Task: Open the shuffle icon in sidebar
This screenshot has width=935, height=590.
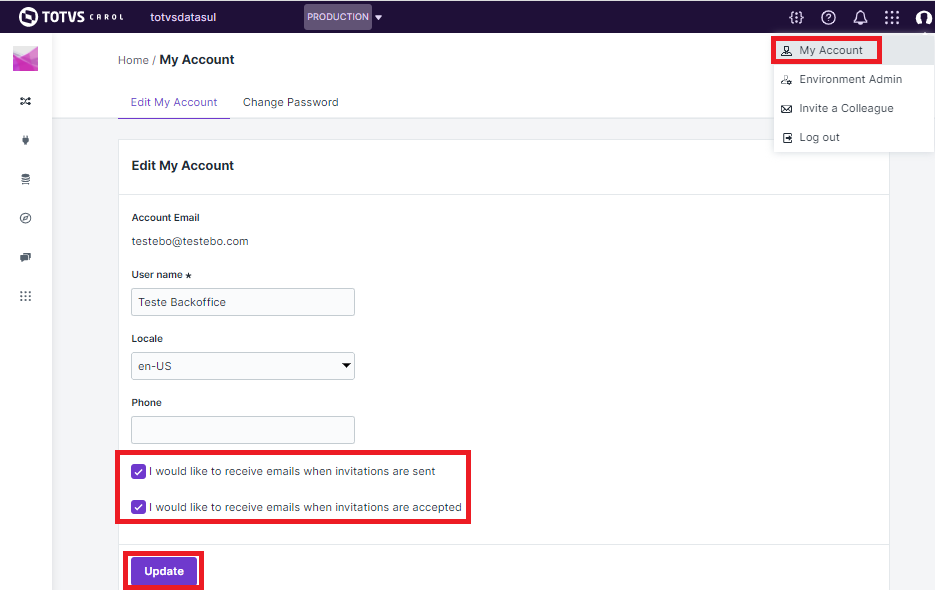Action: 25,101
